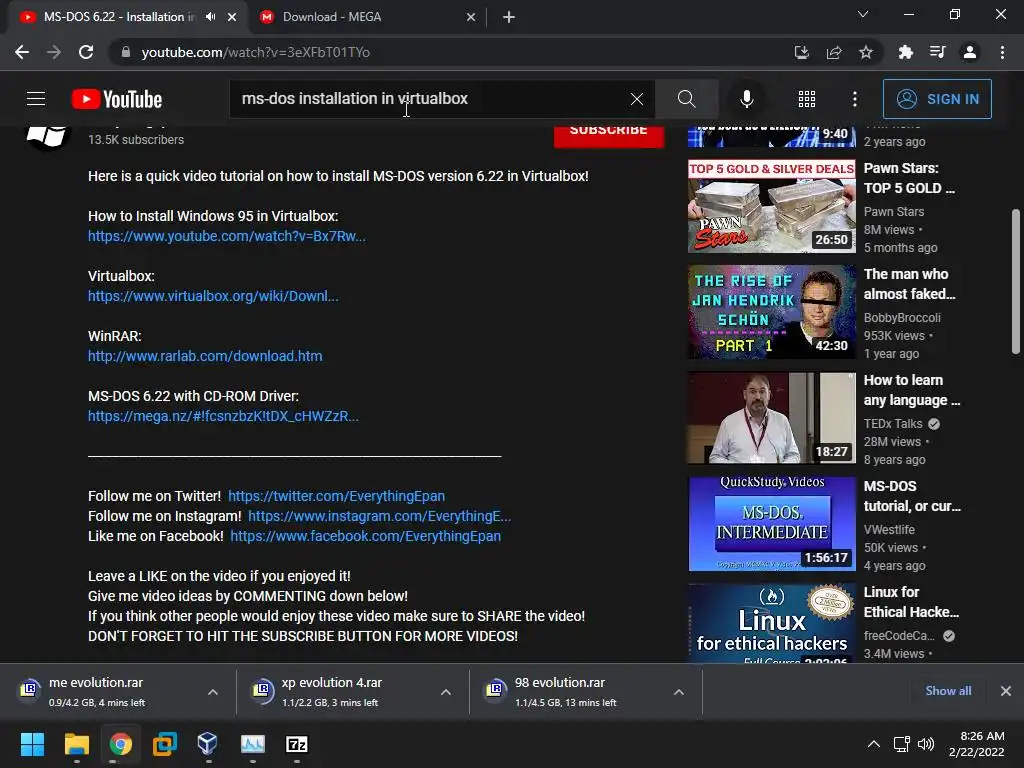1024x768 pixels.
Task: Open the media control icon in Chrome toolbar
Action: (x=937, y=52)
